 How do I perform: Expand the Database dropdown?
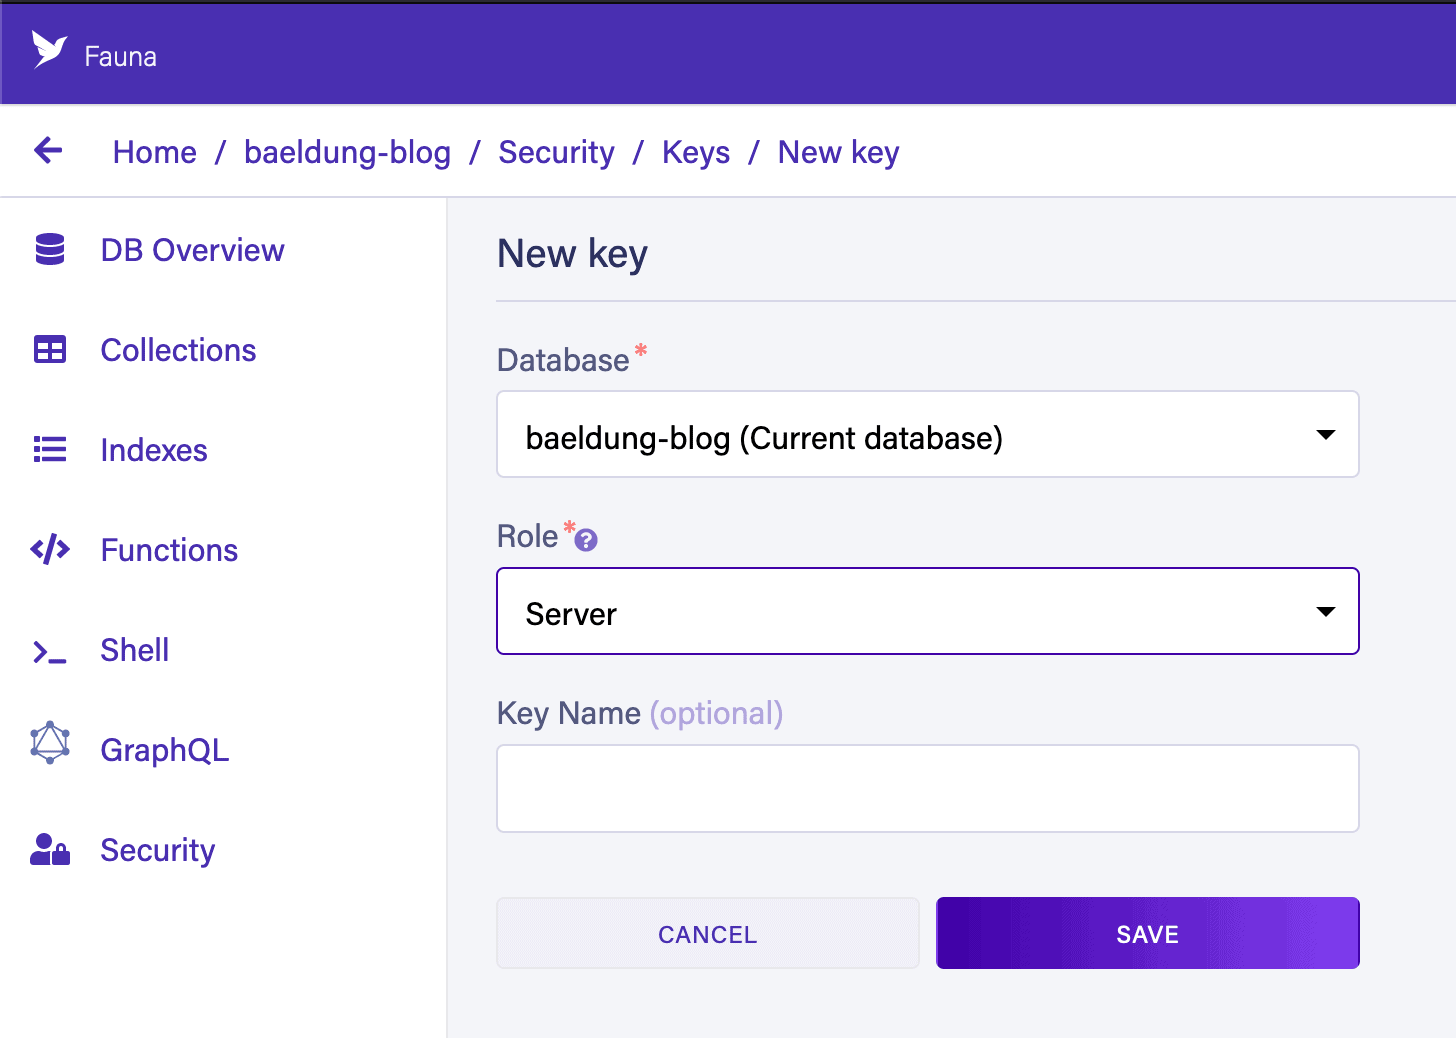(927, 435)
